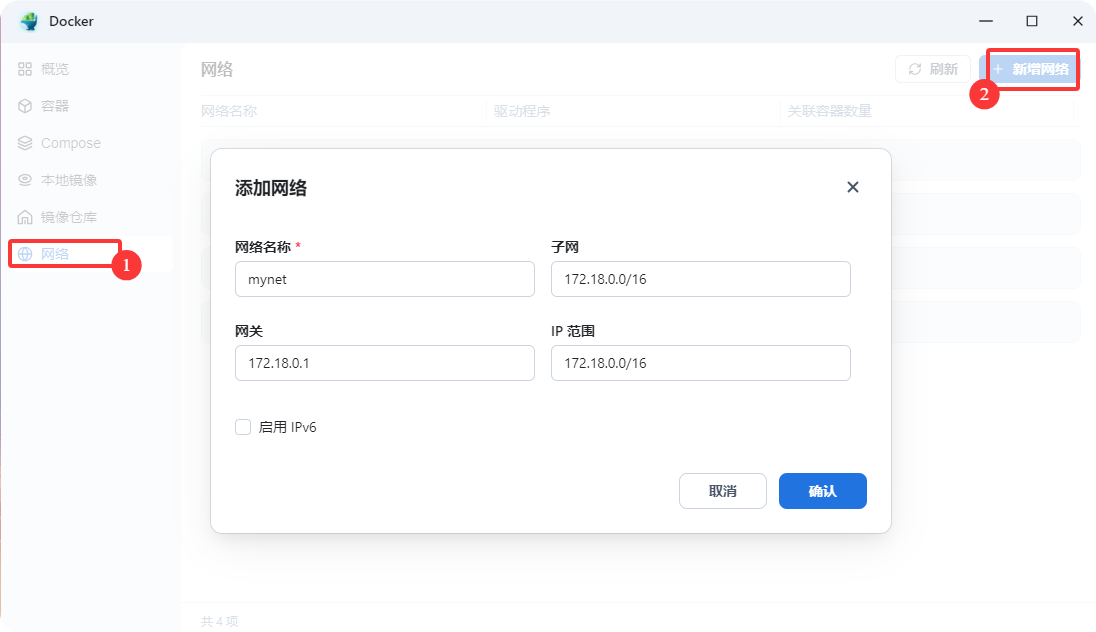The image size is (1096, 632).
Task: Click the 网络名称 field containing mynet
Action: [x=384, y=280]
